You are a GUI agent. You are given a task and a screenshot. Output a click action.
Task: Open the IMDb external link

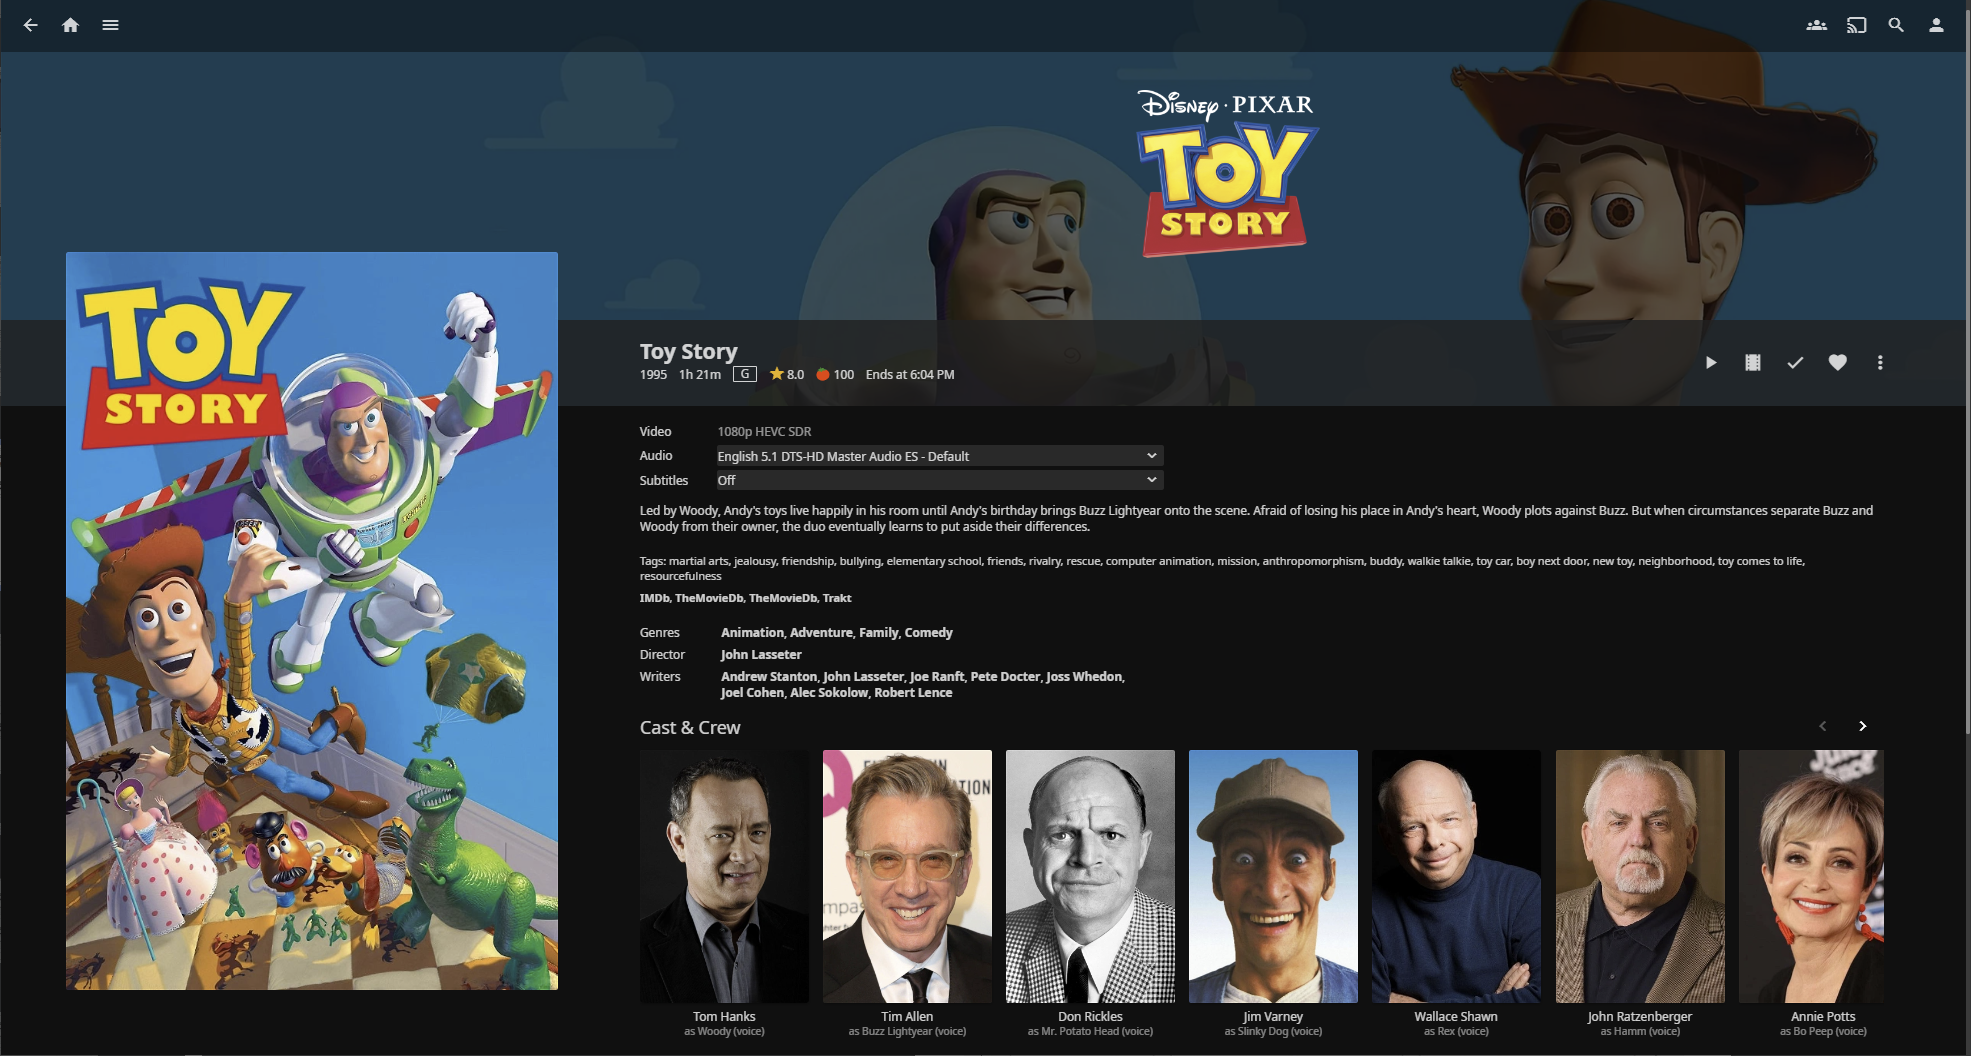[x=654, y=598]
